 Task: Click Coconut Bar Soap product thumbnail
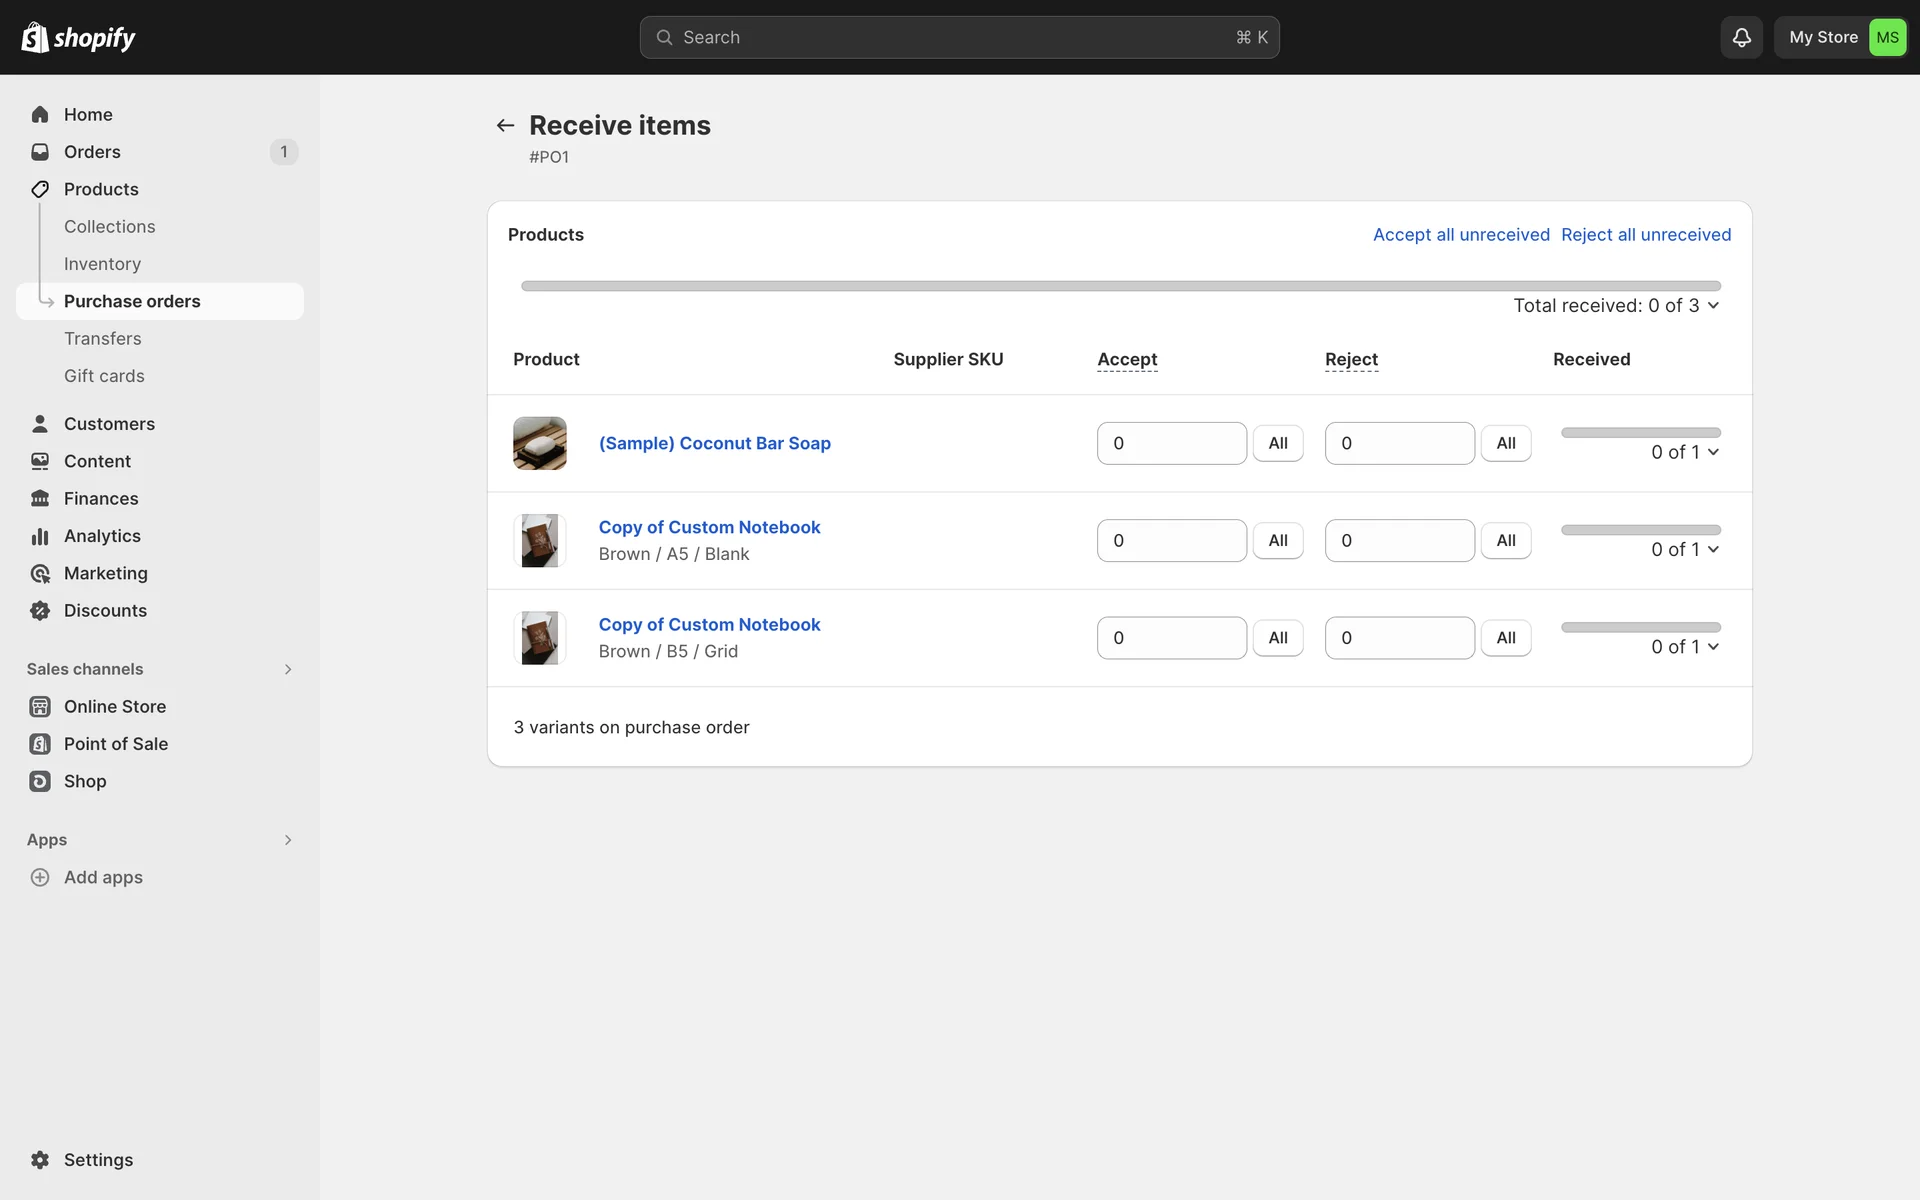coord(540,443)
